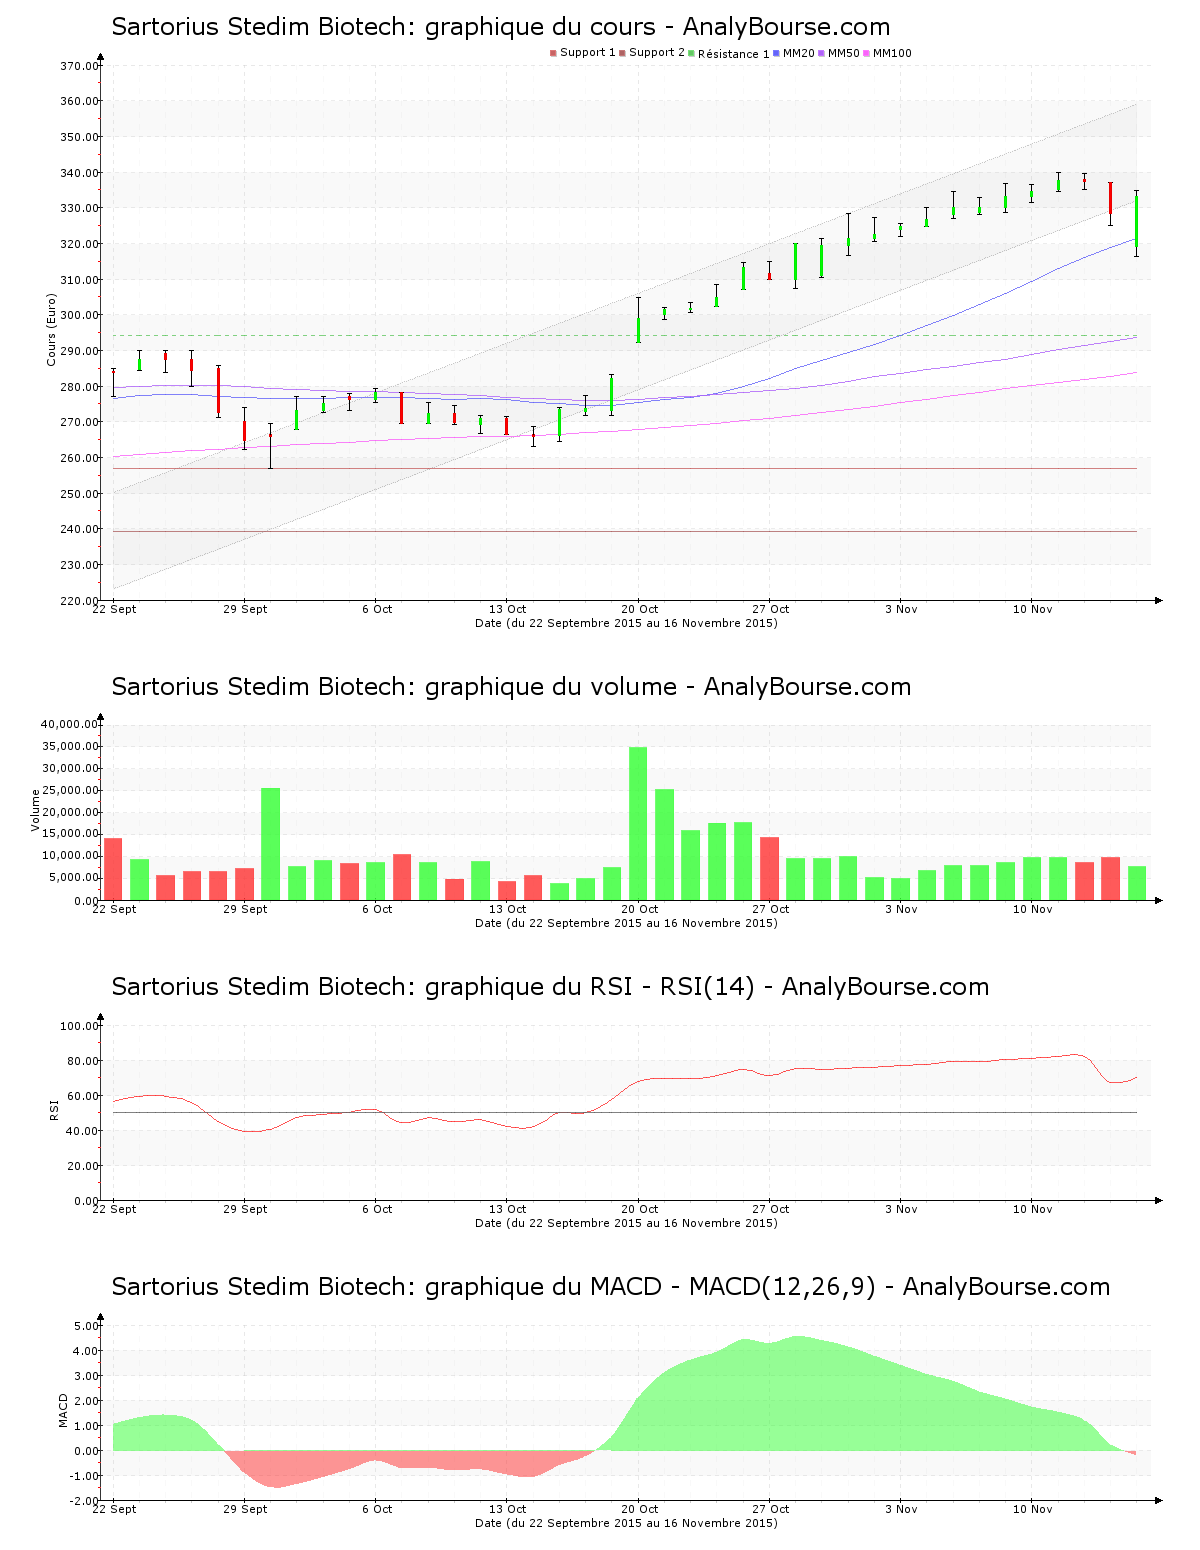Click '20 Oct' on the price chart axis
Screen dimensions: 1200x1550
point(639,609)
